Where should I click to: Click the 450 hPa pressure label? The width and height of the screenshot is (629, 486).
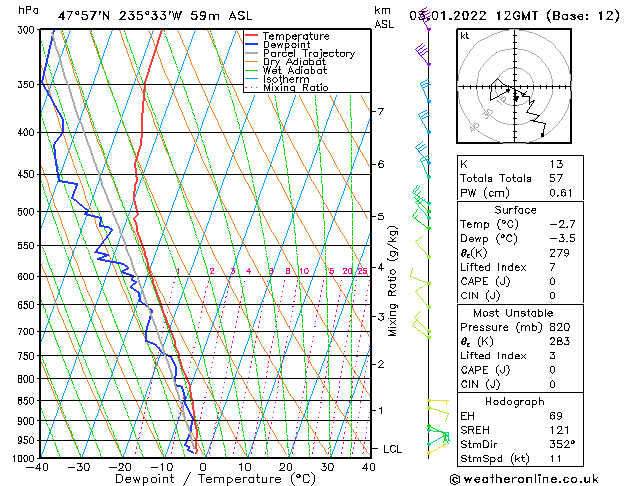tap(28, 174)
